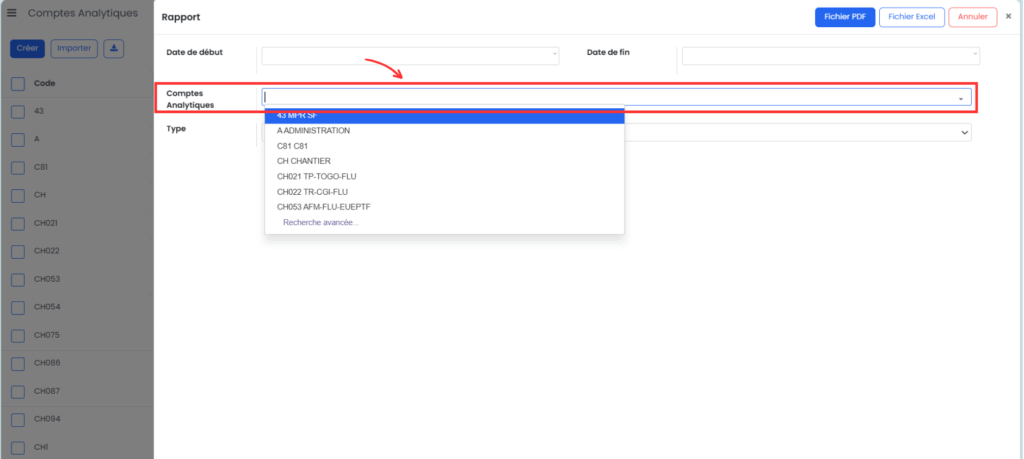Export report with Fichier PDF button
1024x459 pixels.
click(x=844, y=17)
